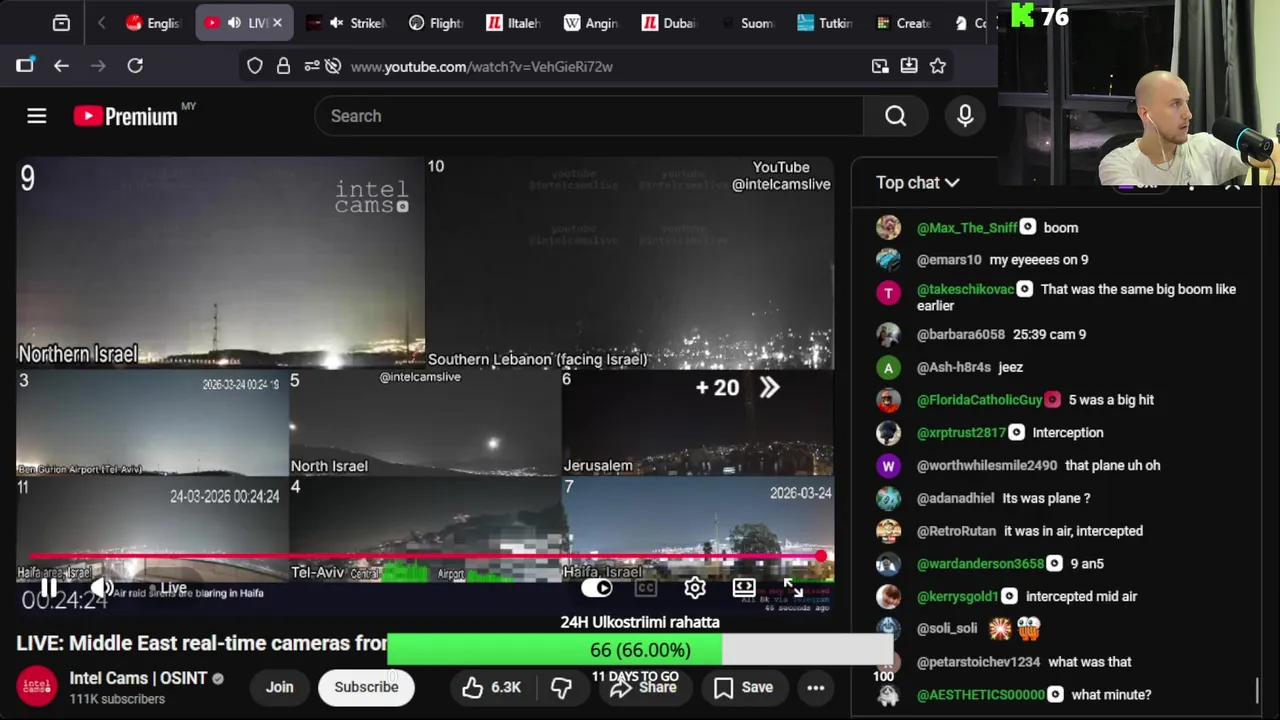1280x720 pixels.
Task: Click the Live indicator in player
Action: pyautogui.click(x=169, y=588)
